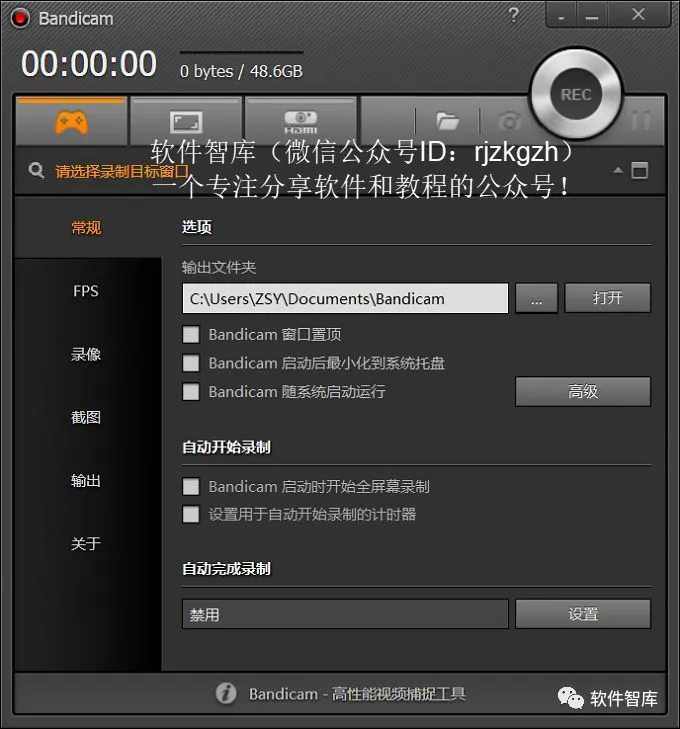Toggle 设置用于自动开始录制的计时器 checkbox

tap(191, 515)
